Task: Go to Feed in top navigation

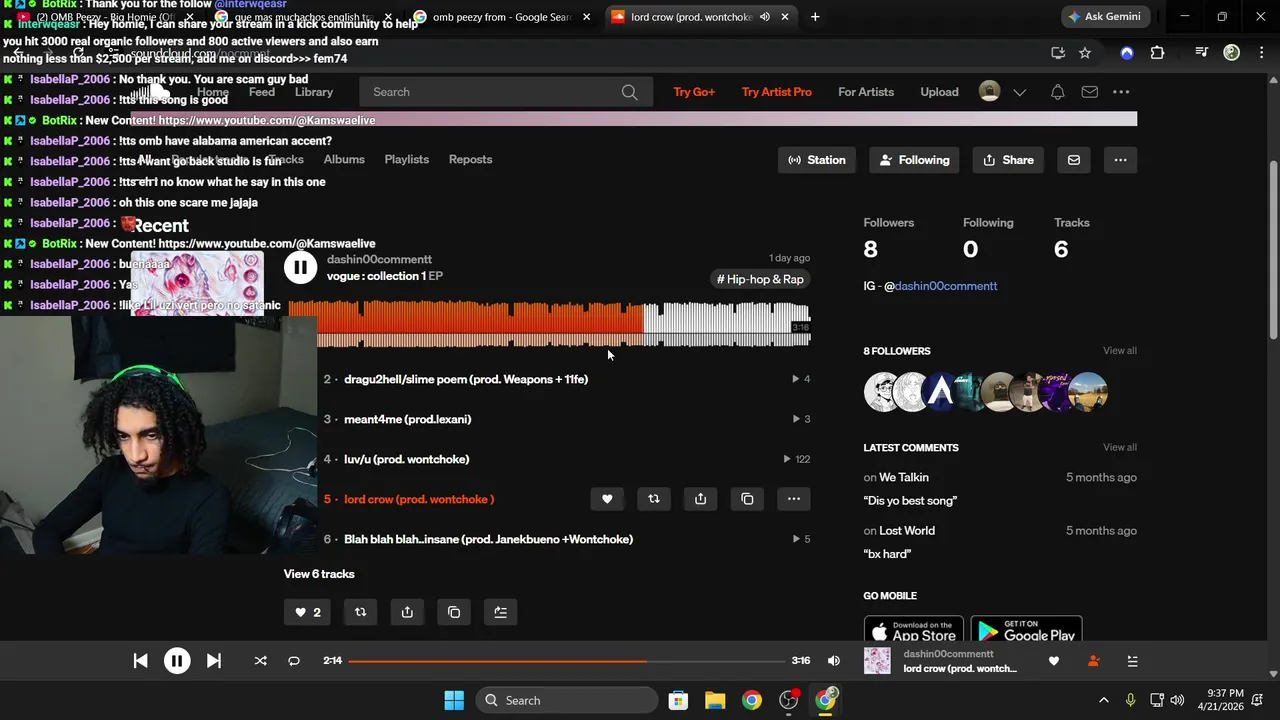Action: [262, 92]
